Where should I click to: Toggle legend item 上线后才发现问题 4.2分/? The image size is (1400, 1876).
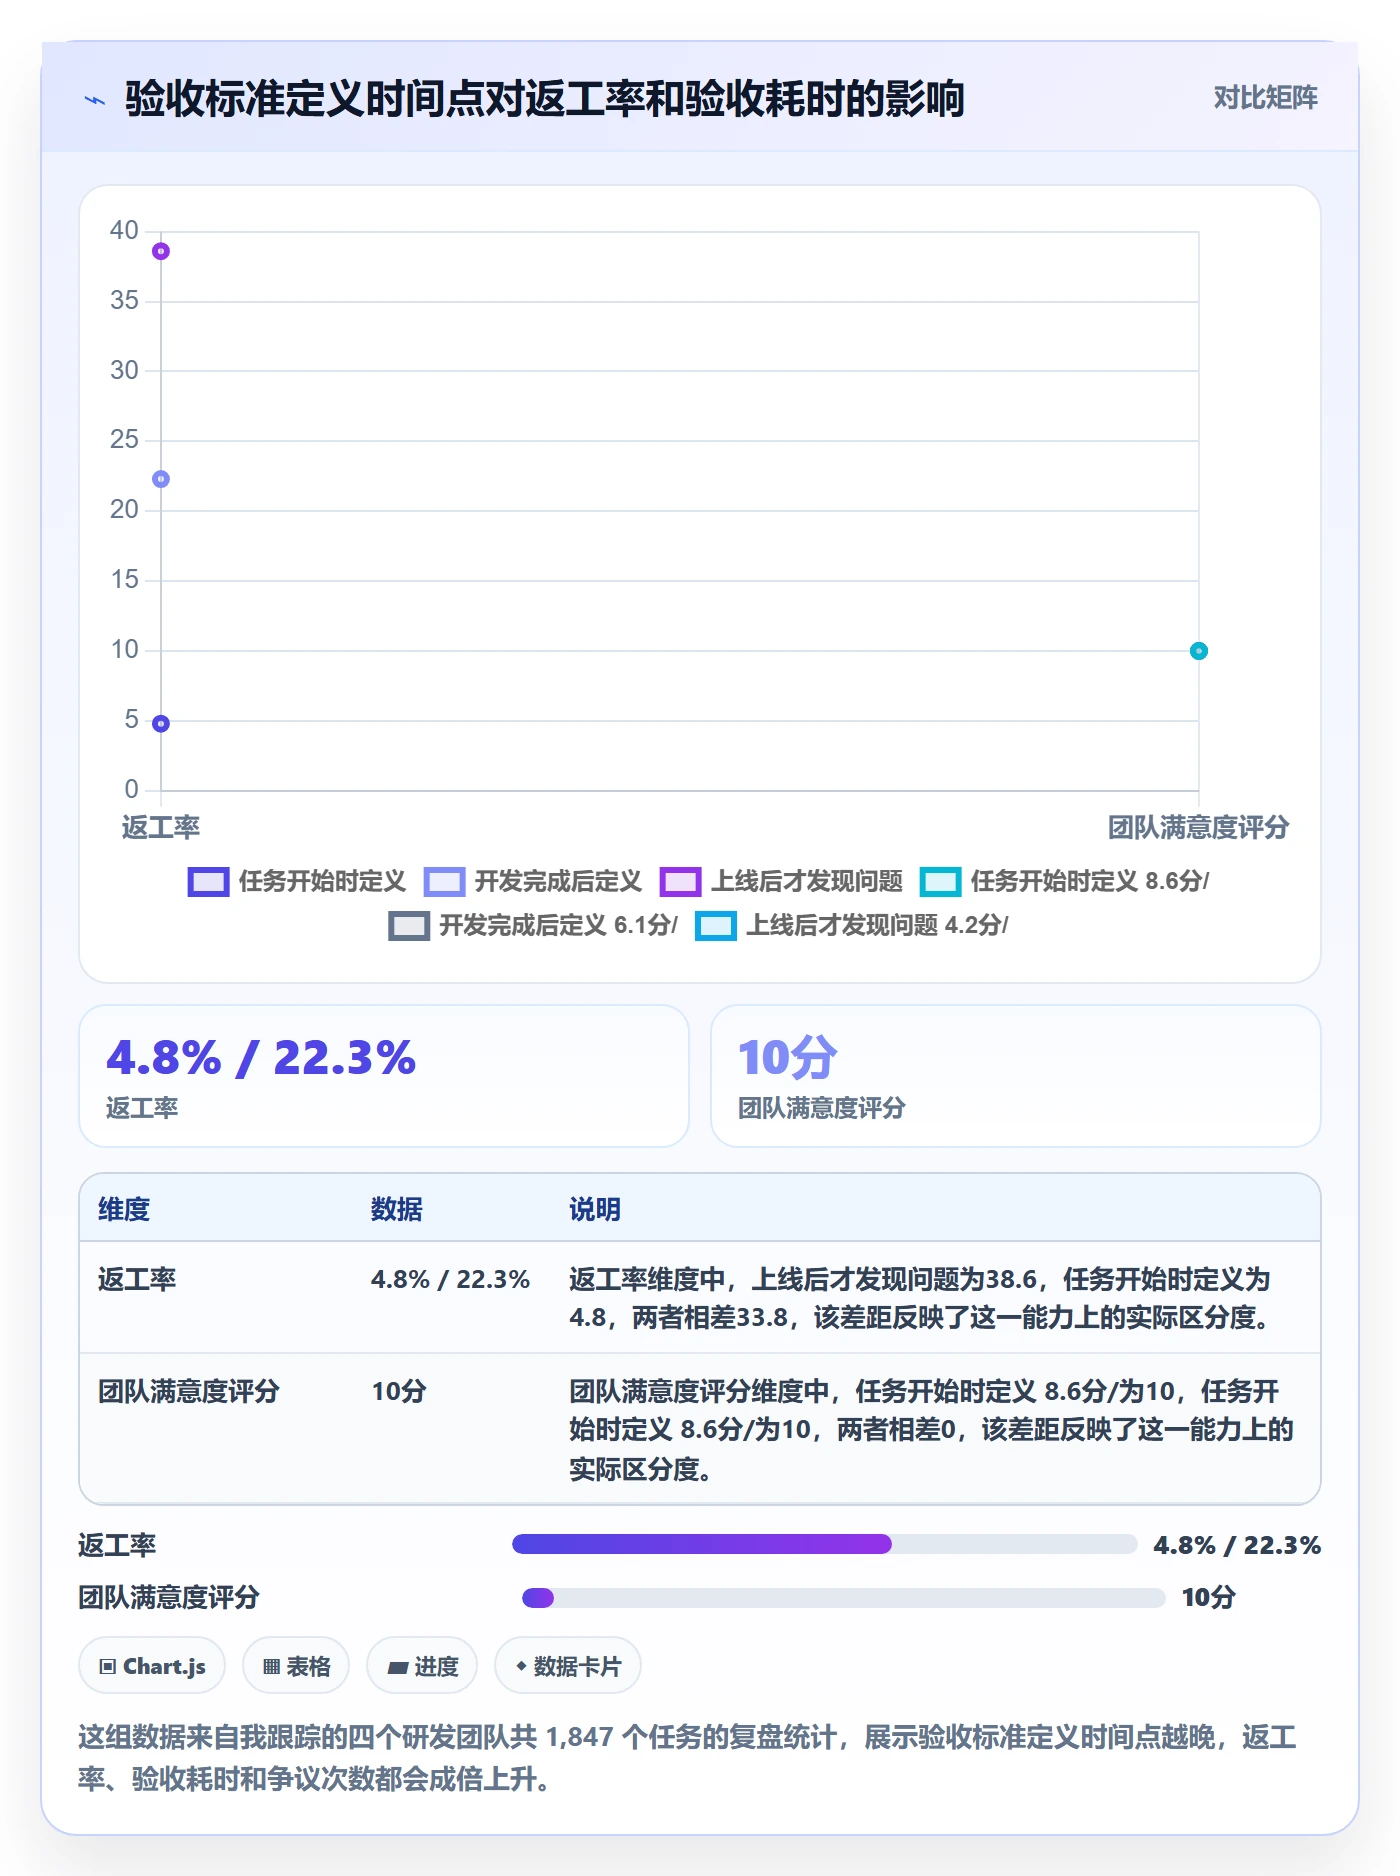pos(852,926)
